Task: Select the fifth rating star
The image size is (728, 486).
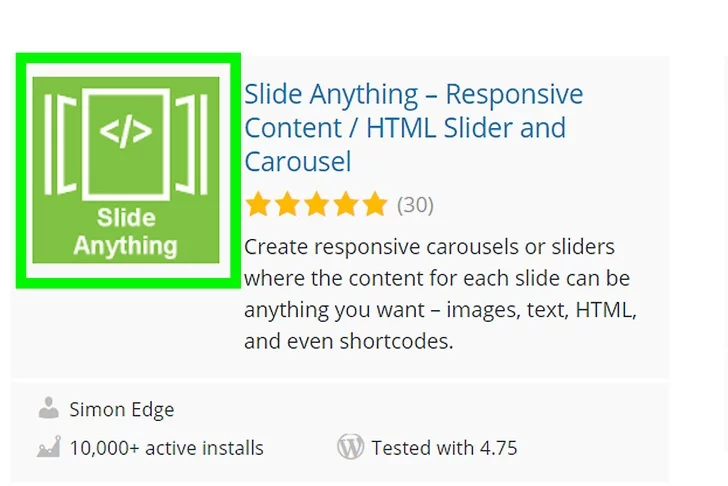Action: [x=374, y=205]
